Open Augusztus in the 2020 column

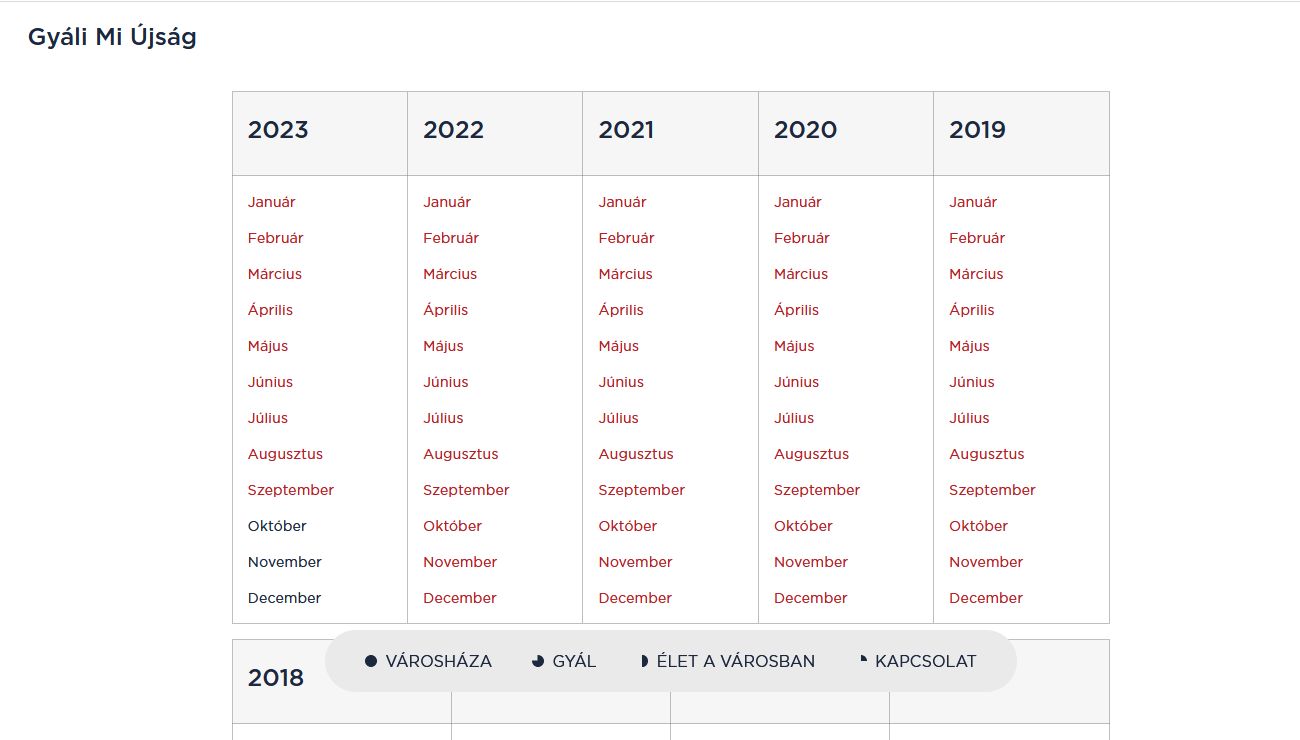(811, 454)
